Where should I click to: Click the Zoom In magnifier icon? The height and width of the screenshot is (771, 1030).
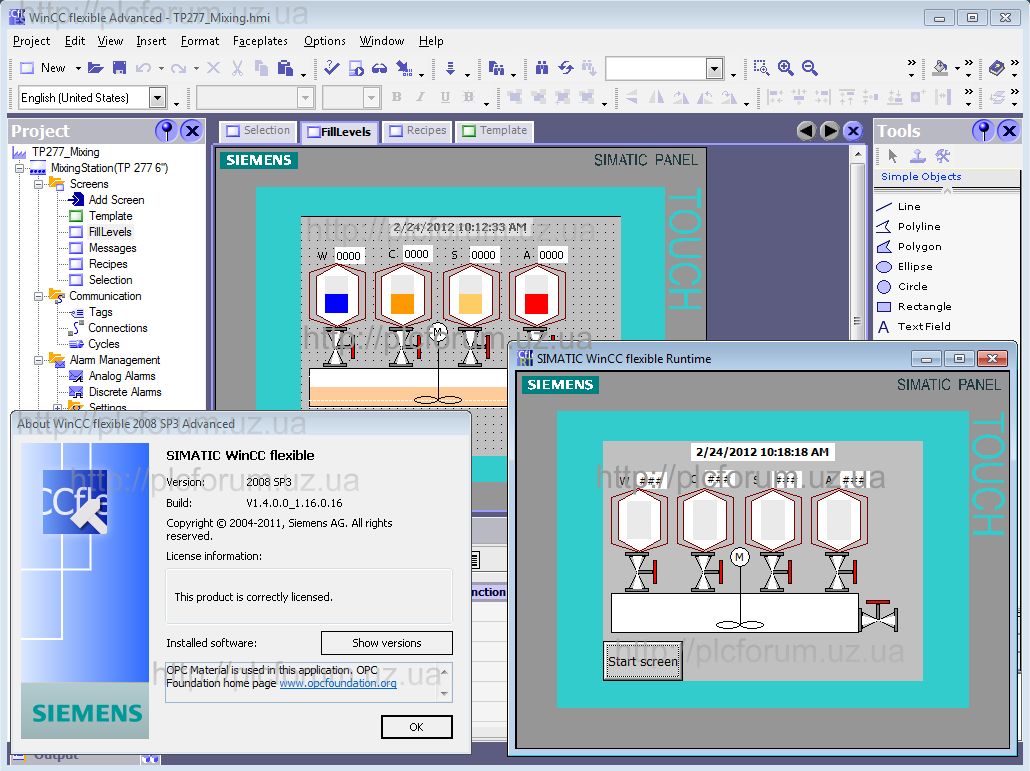coord(786,68)
